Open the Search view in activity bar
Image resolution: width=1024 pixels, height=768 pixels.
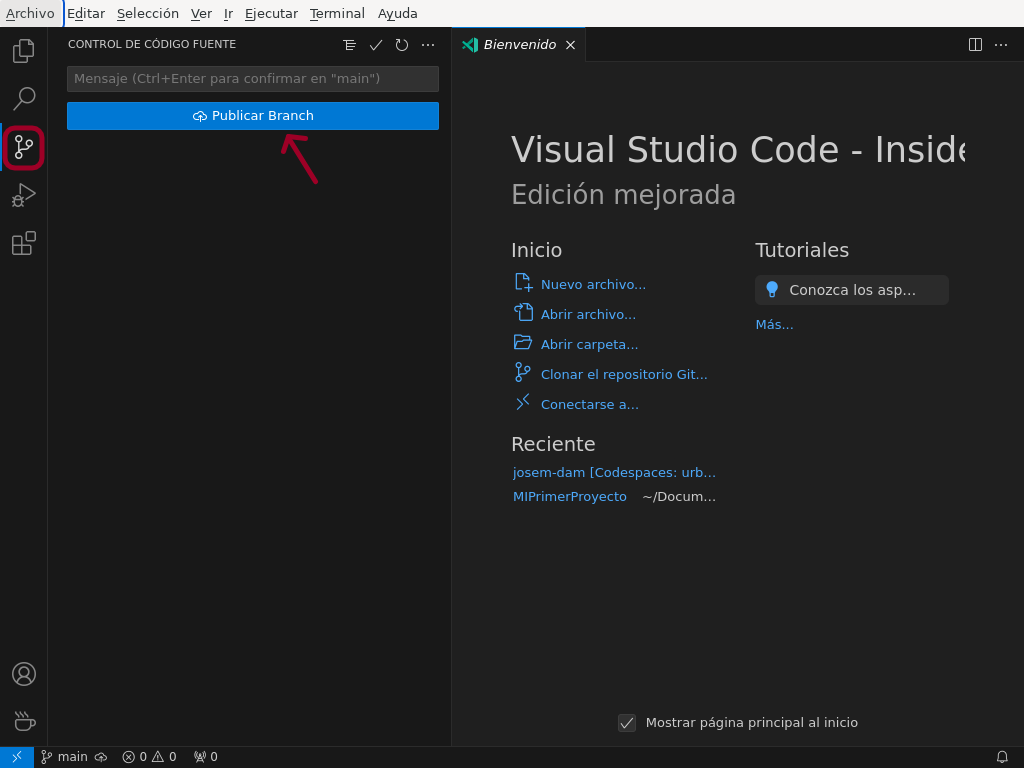pos(24,99)
